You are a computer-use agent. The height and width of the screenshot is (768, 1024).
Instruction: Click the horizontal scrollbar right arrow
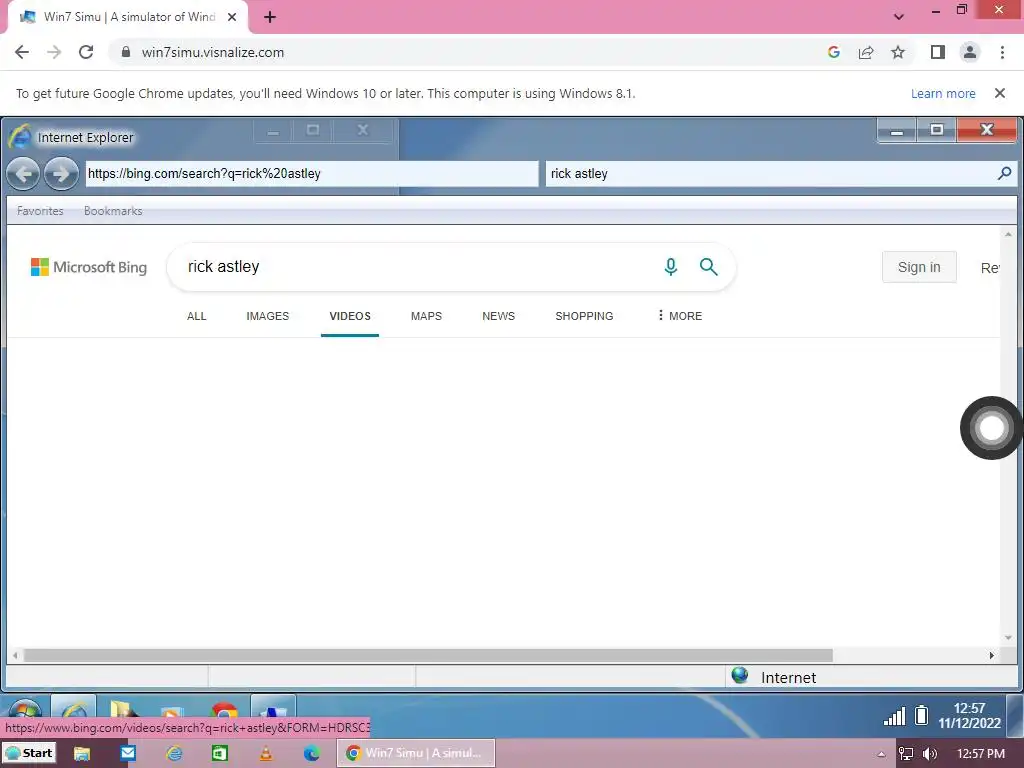[991, 655]
